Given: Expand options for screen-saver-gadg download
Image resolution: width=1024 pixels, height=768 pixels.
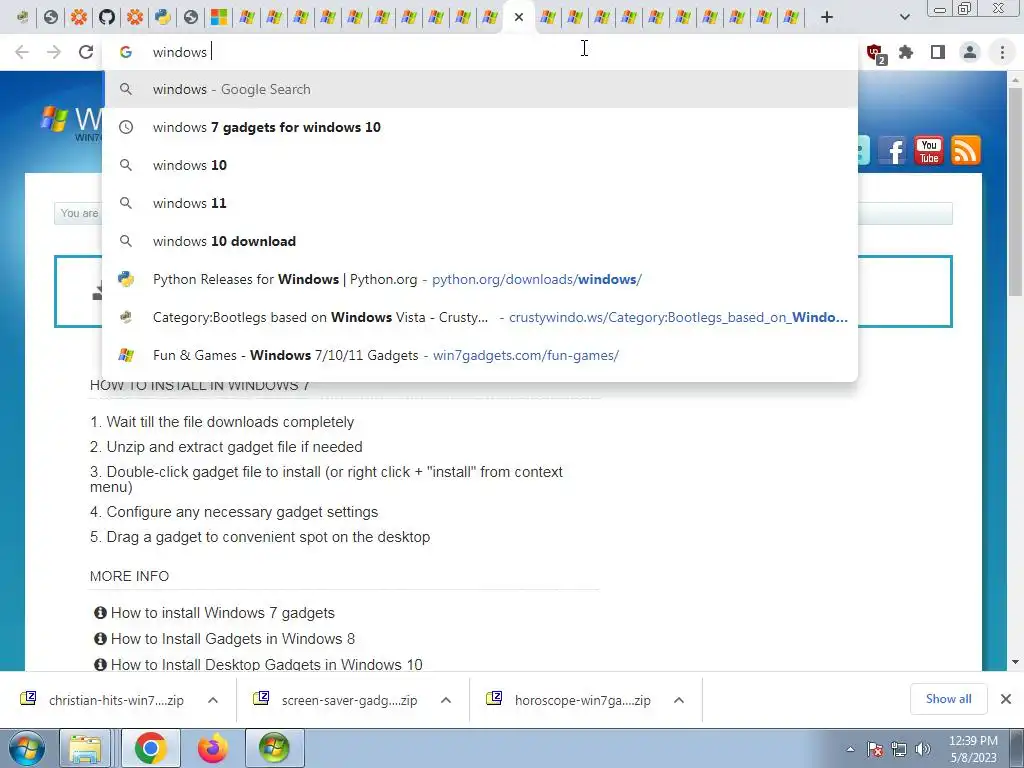Looking at the screenshot, I should [x=446, y=700].
